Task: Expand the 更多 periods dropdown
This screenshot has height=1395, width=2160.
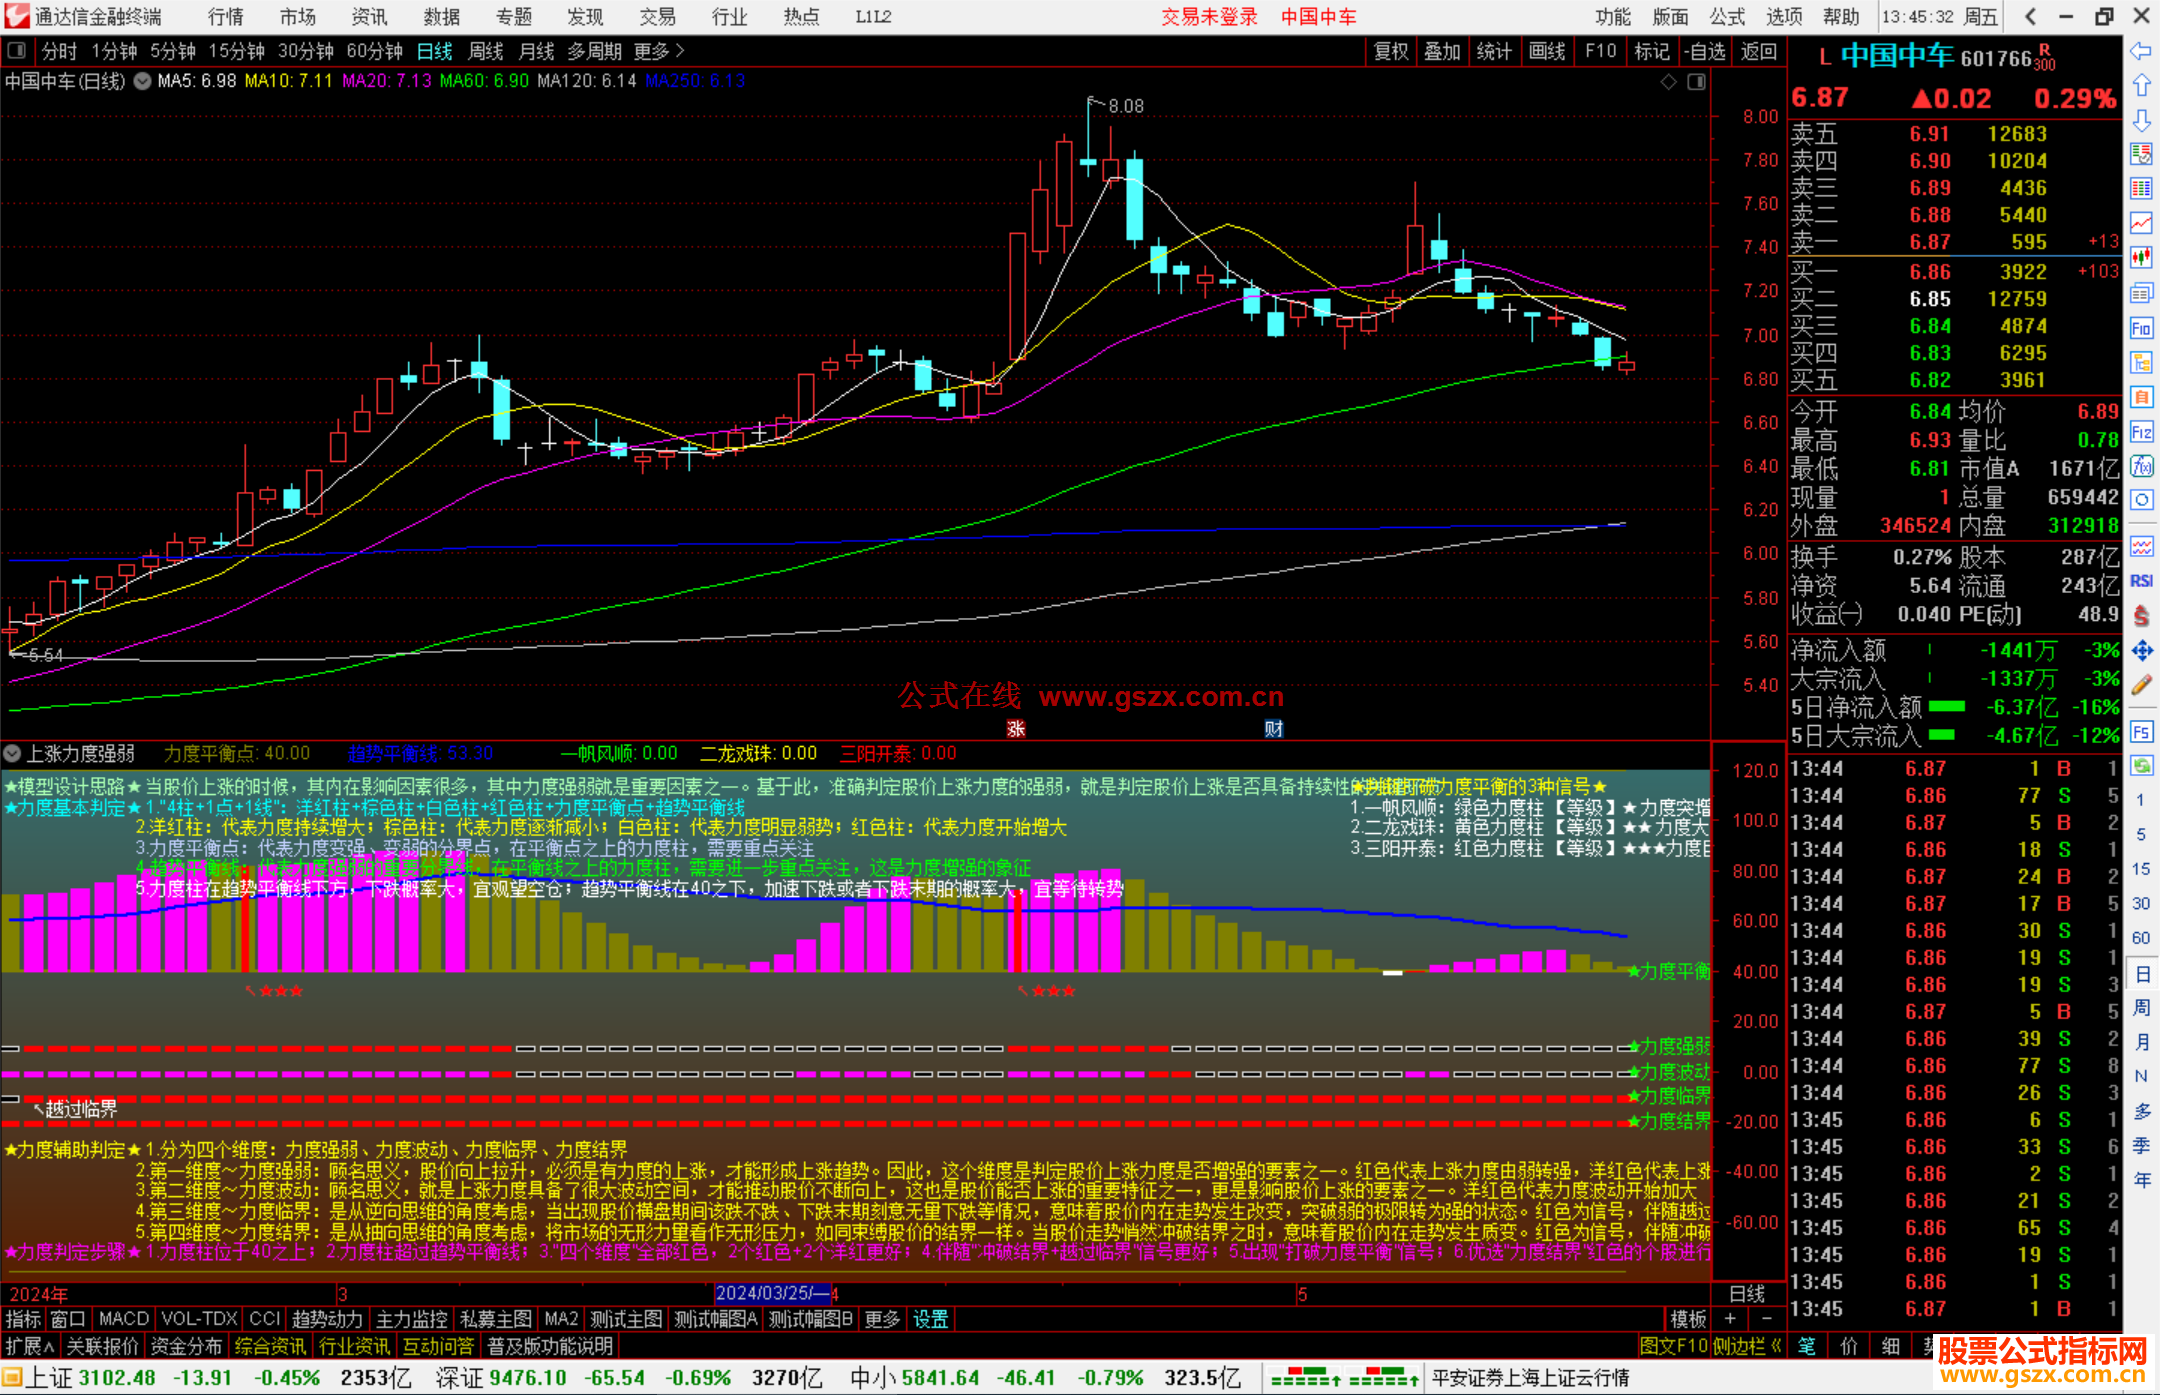Action: pyautogui.click(x=659, y=51)
